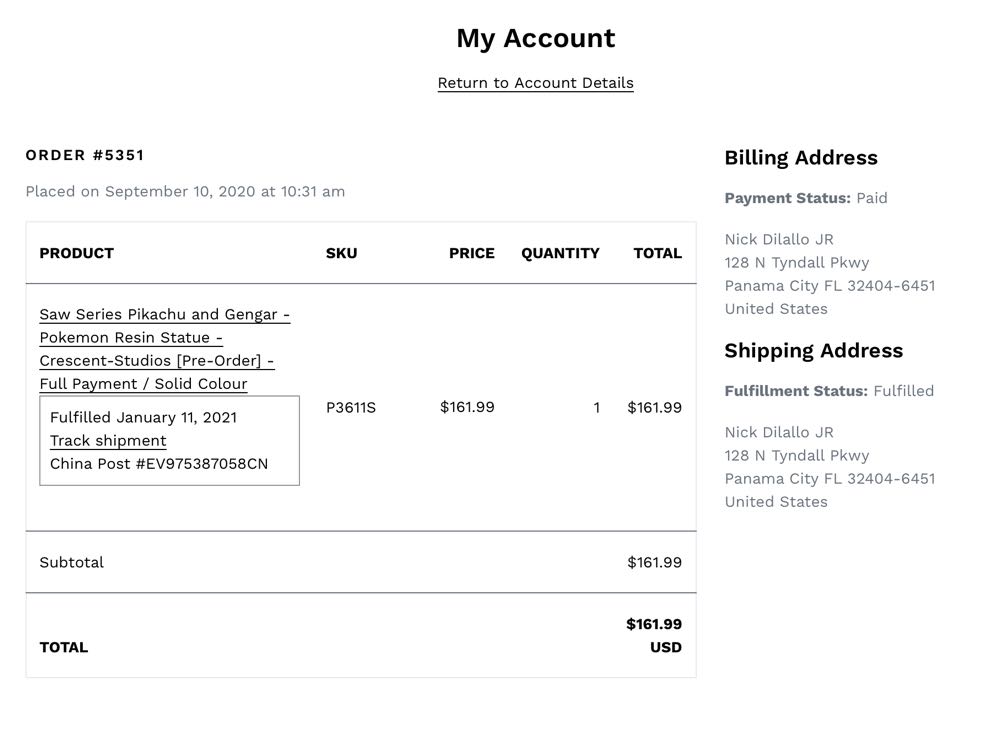Click the bold $161.99 USD grand total
Screen dimensions: 1000x738
click(x=654, y=635)
